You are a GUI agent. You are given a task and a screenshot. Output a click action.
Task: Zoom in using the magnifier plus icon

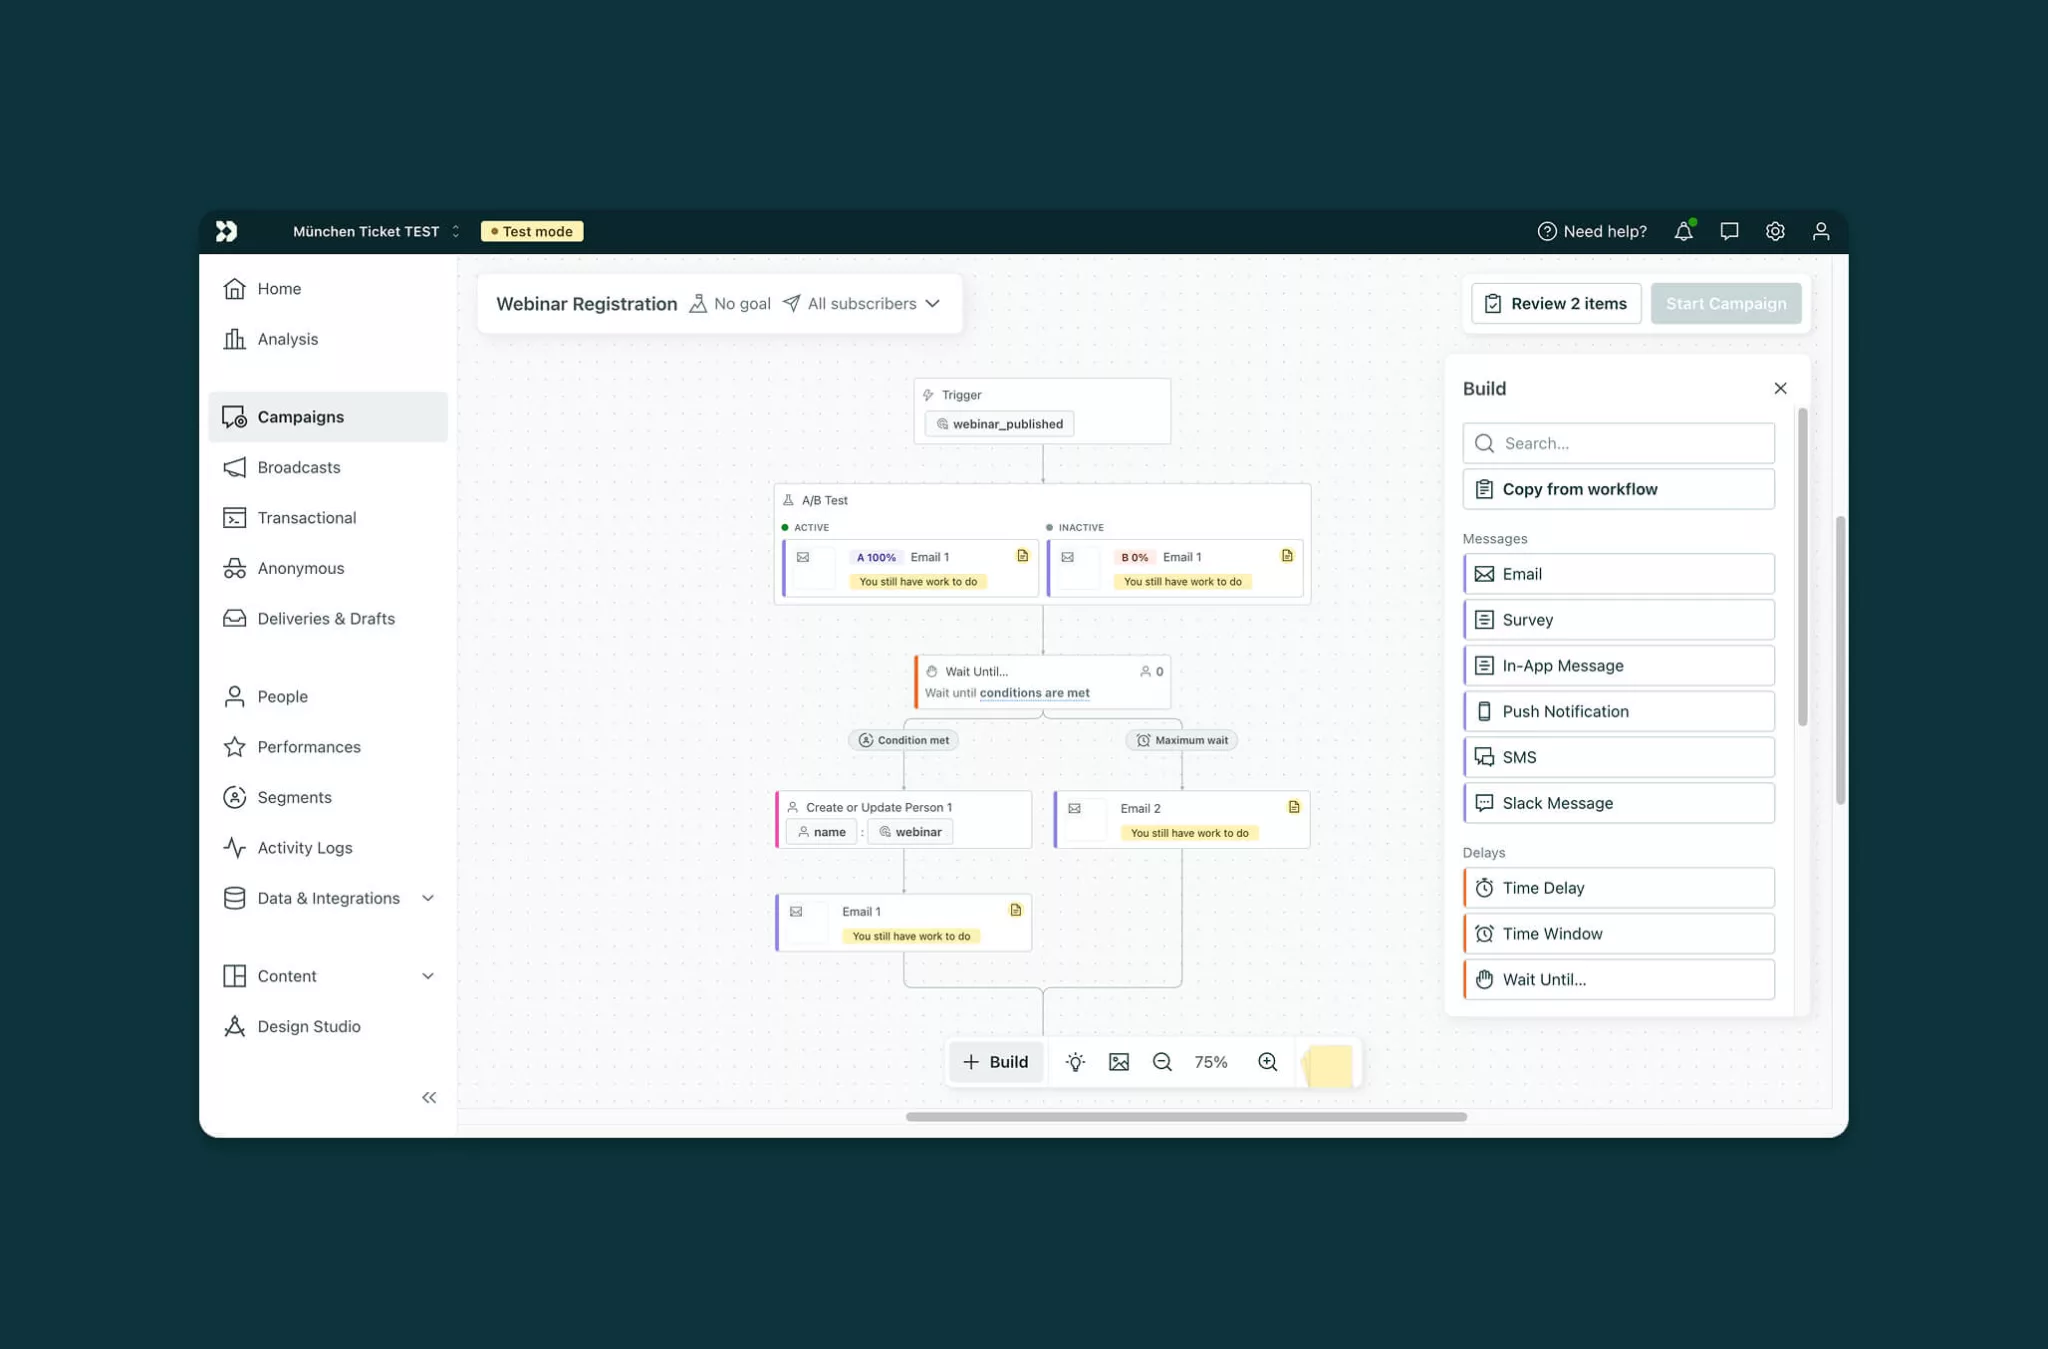(x=1267, y=1062)
